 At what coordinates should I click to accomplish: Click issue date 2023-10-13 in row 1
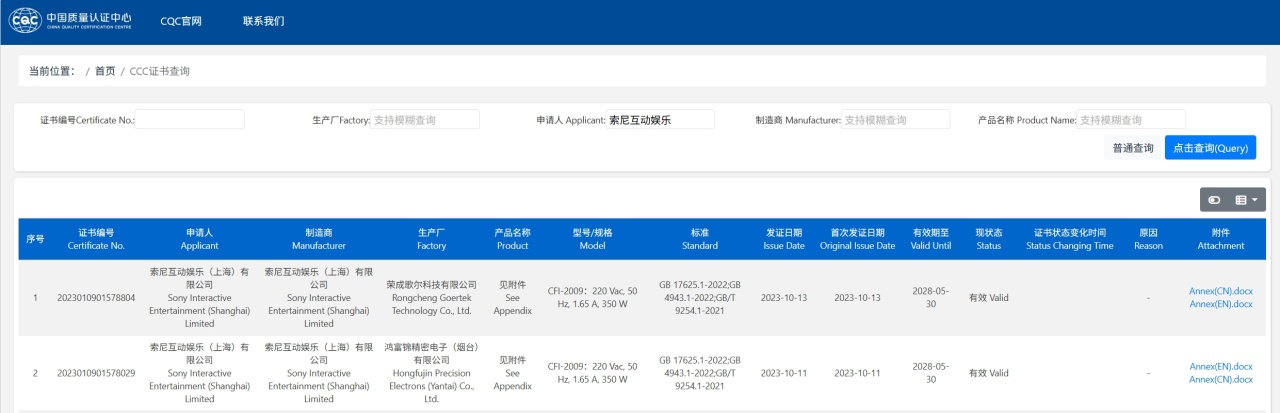784,298
